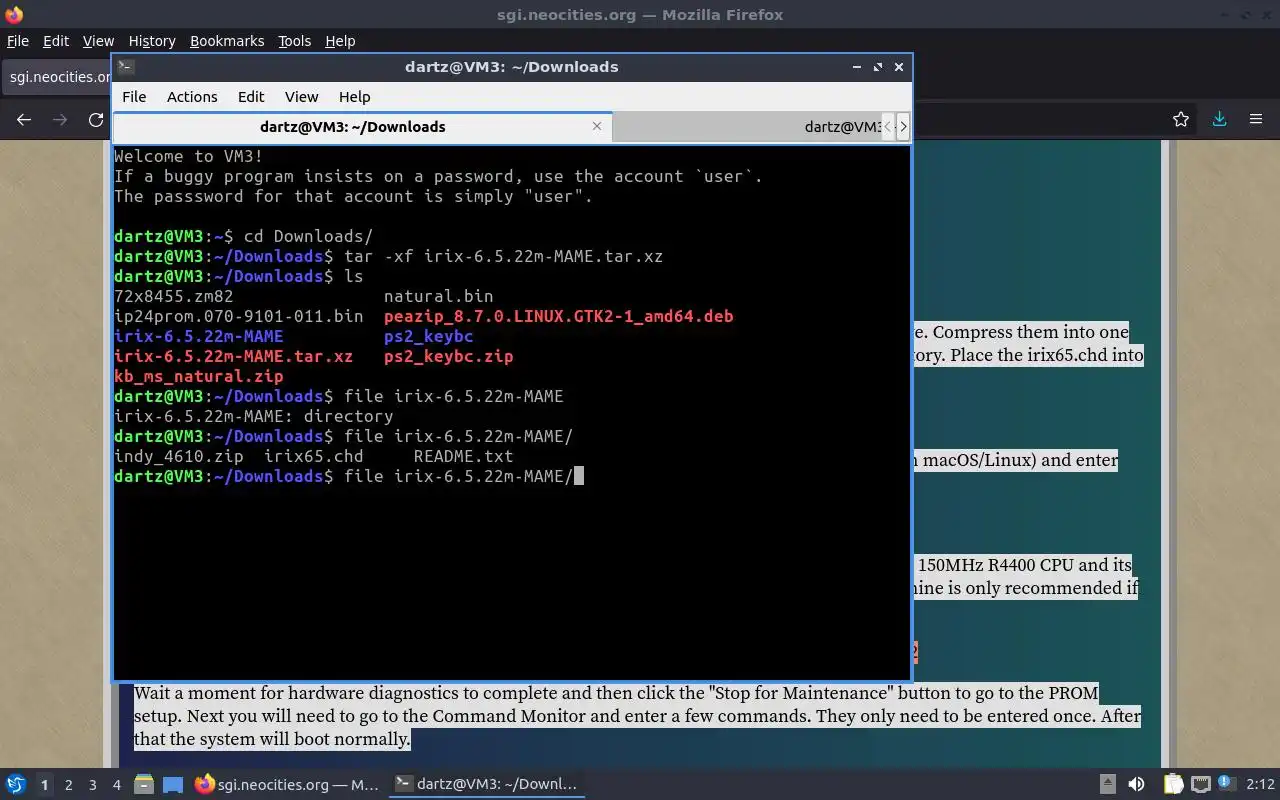1280x800 pixels.
Task: Open Firefox Edit menu
Action: coord(56,41)
